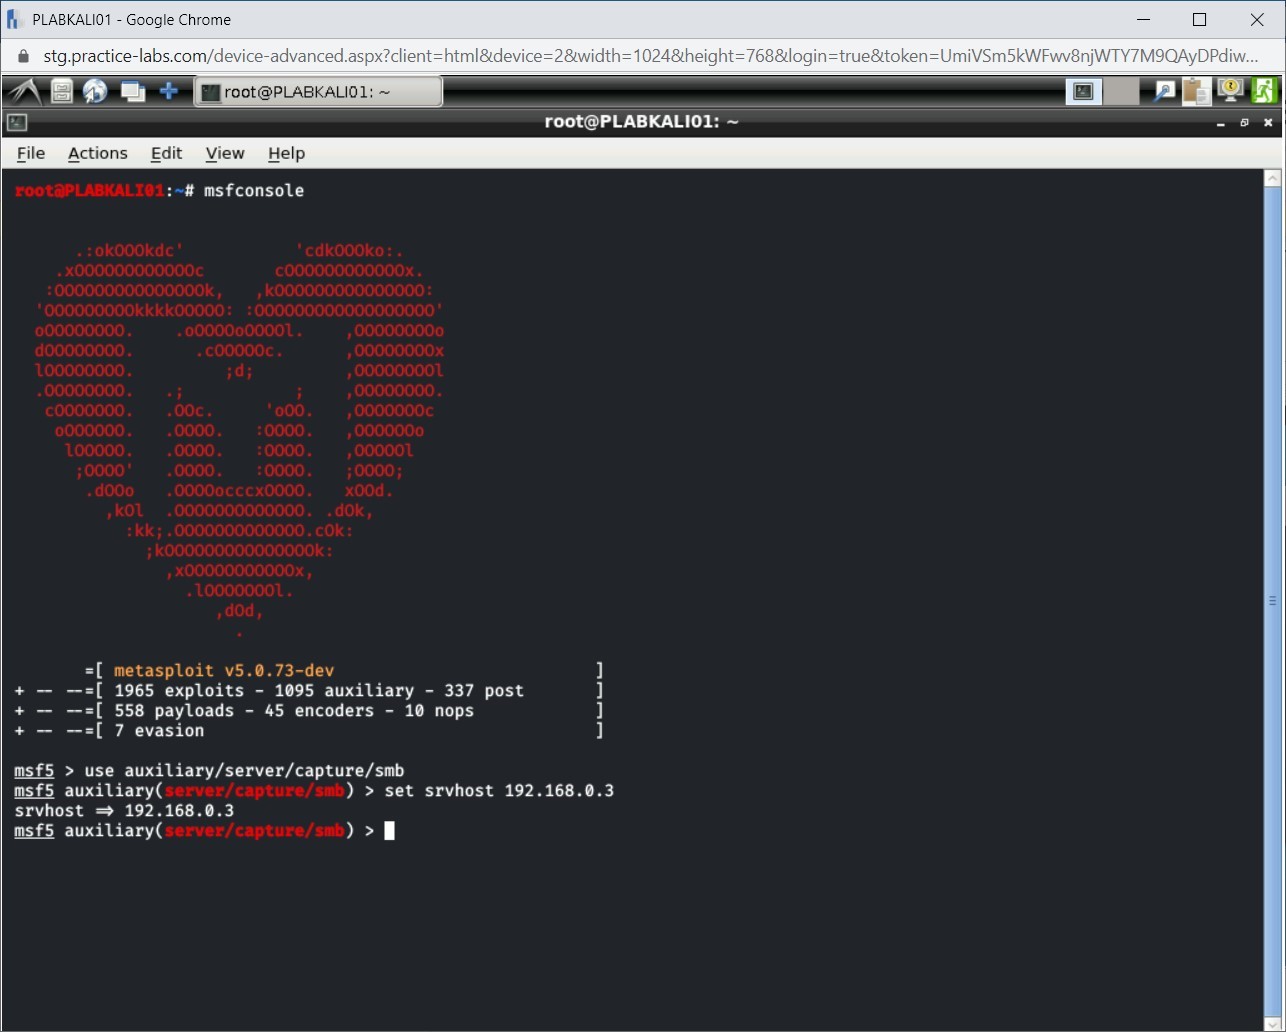This screenshot has width=1286, height=1032.
Task: Click the terminal icon in the window title bar
Action: pos(16,122)
